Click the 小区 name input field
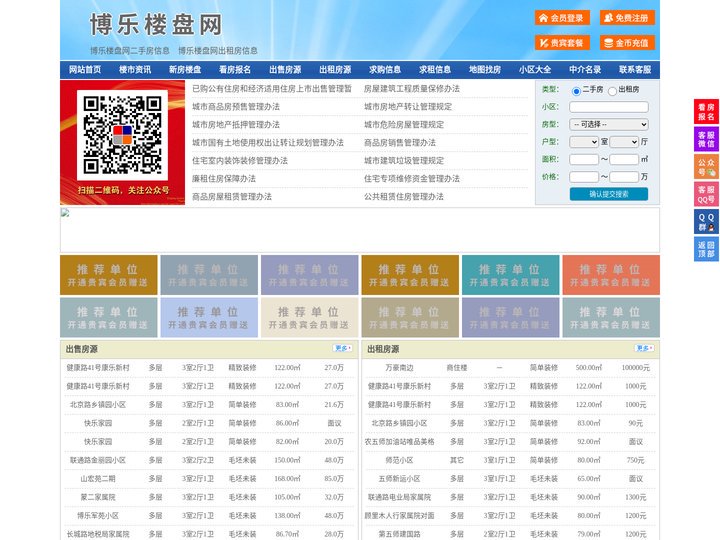 point(609,107)
